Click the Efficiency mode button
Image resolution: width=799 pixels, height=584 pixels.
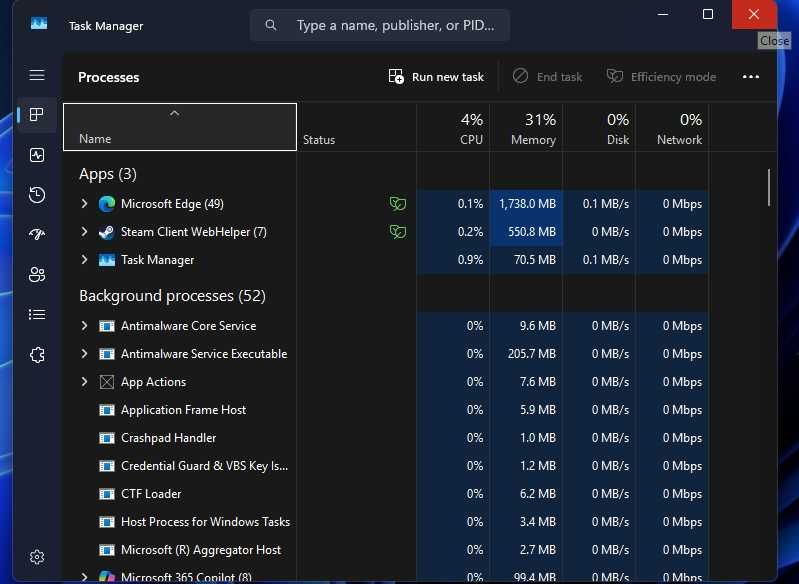661,77
